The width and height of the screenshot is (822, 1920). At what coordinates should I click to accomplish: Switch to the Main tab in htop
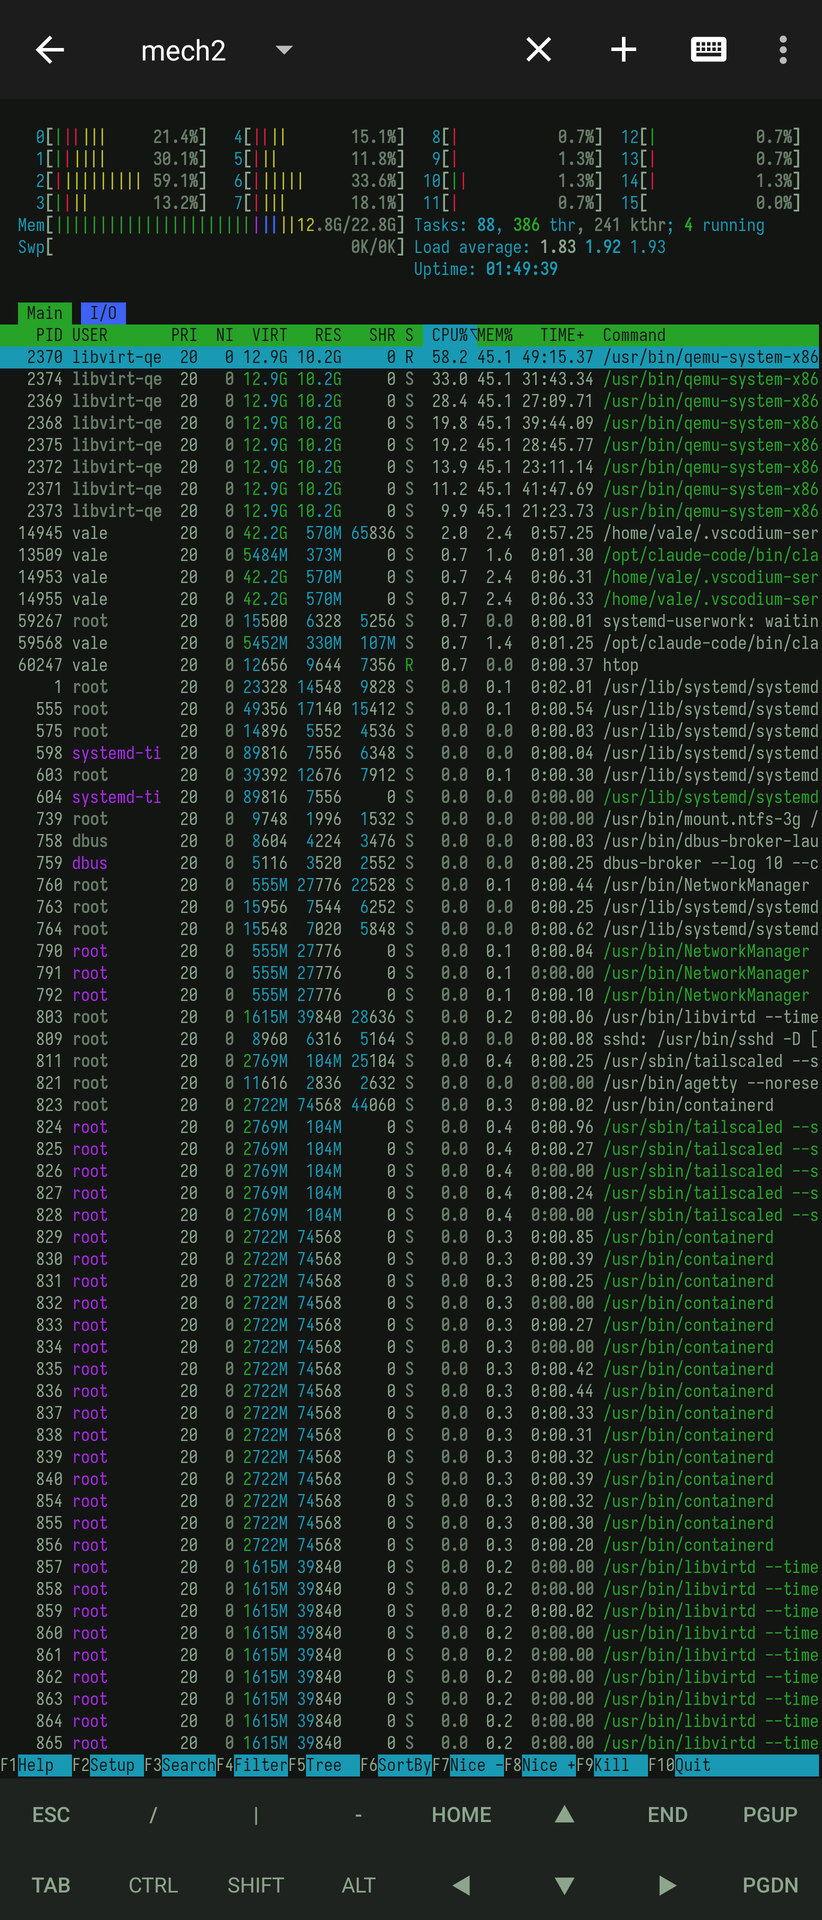(45, 313)
